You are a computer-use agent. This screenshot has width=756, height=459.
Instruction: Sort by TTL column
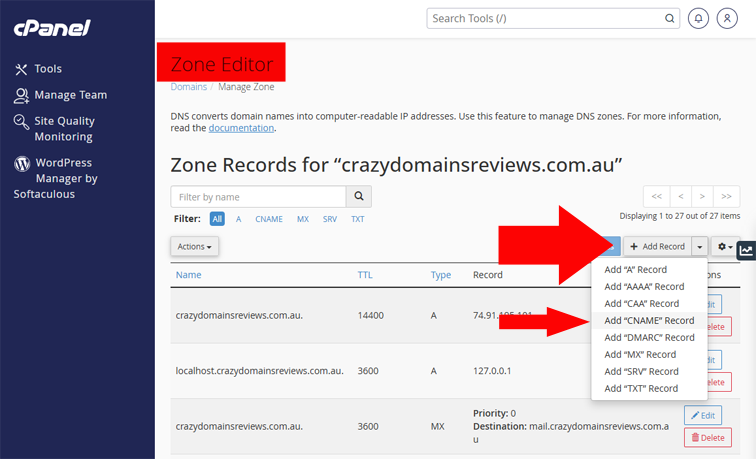[365, 275]
